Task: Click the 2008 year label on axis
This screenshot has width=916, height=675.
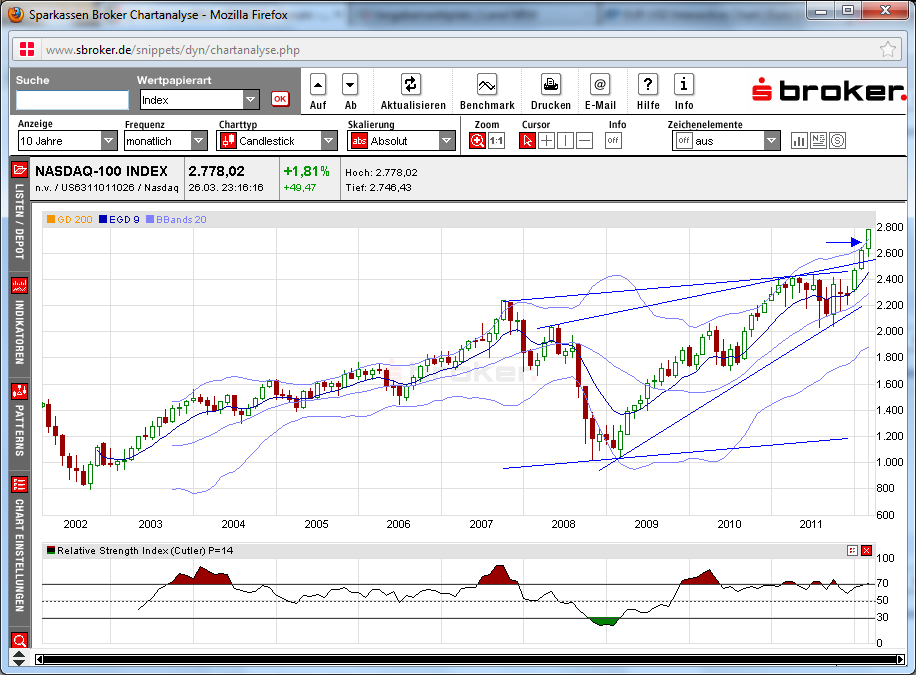Action: tap(563, 524)
